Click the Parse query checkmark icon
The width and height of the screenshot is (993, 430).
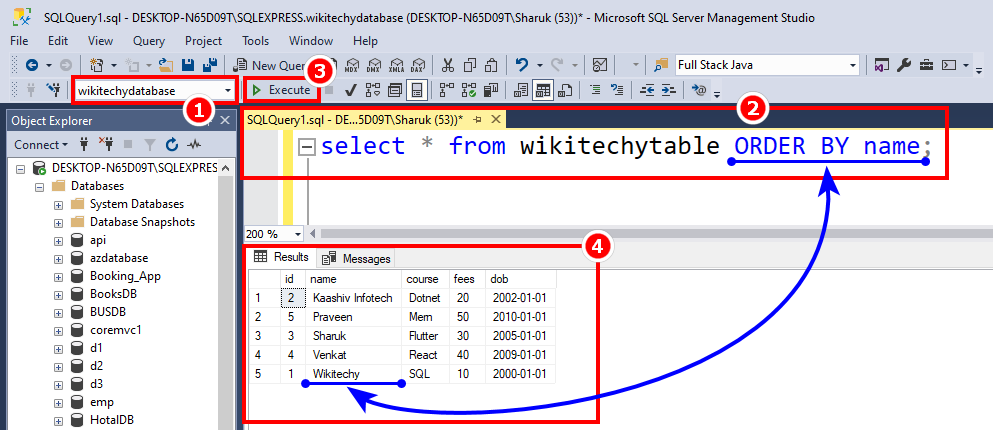coord(351,90)
